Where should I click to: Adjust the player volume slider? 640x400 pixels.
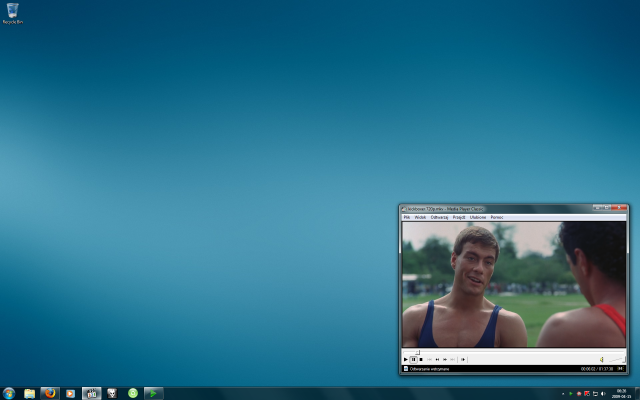point(616,360)
